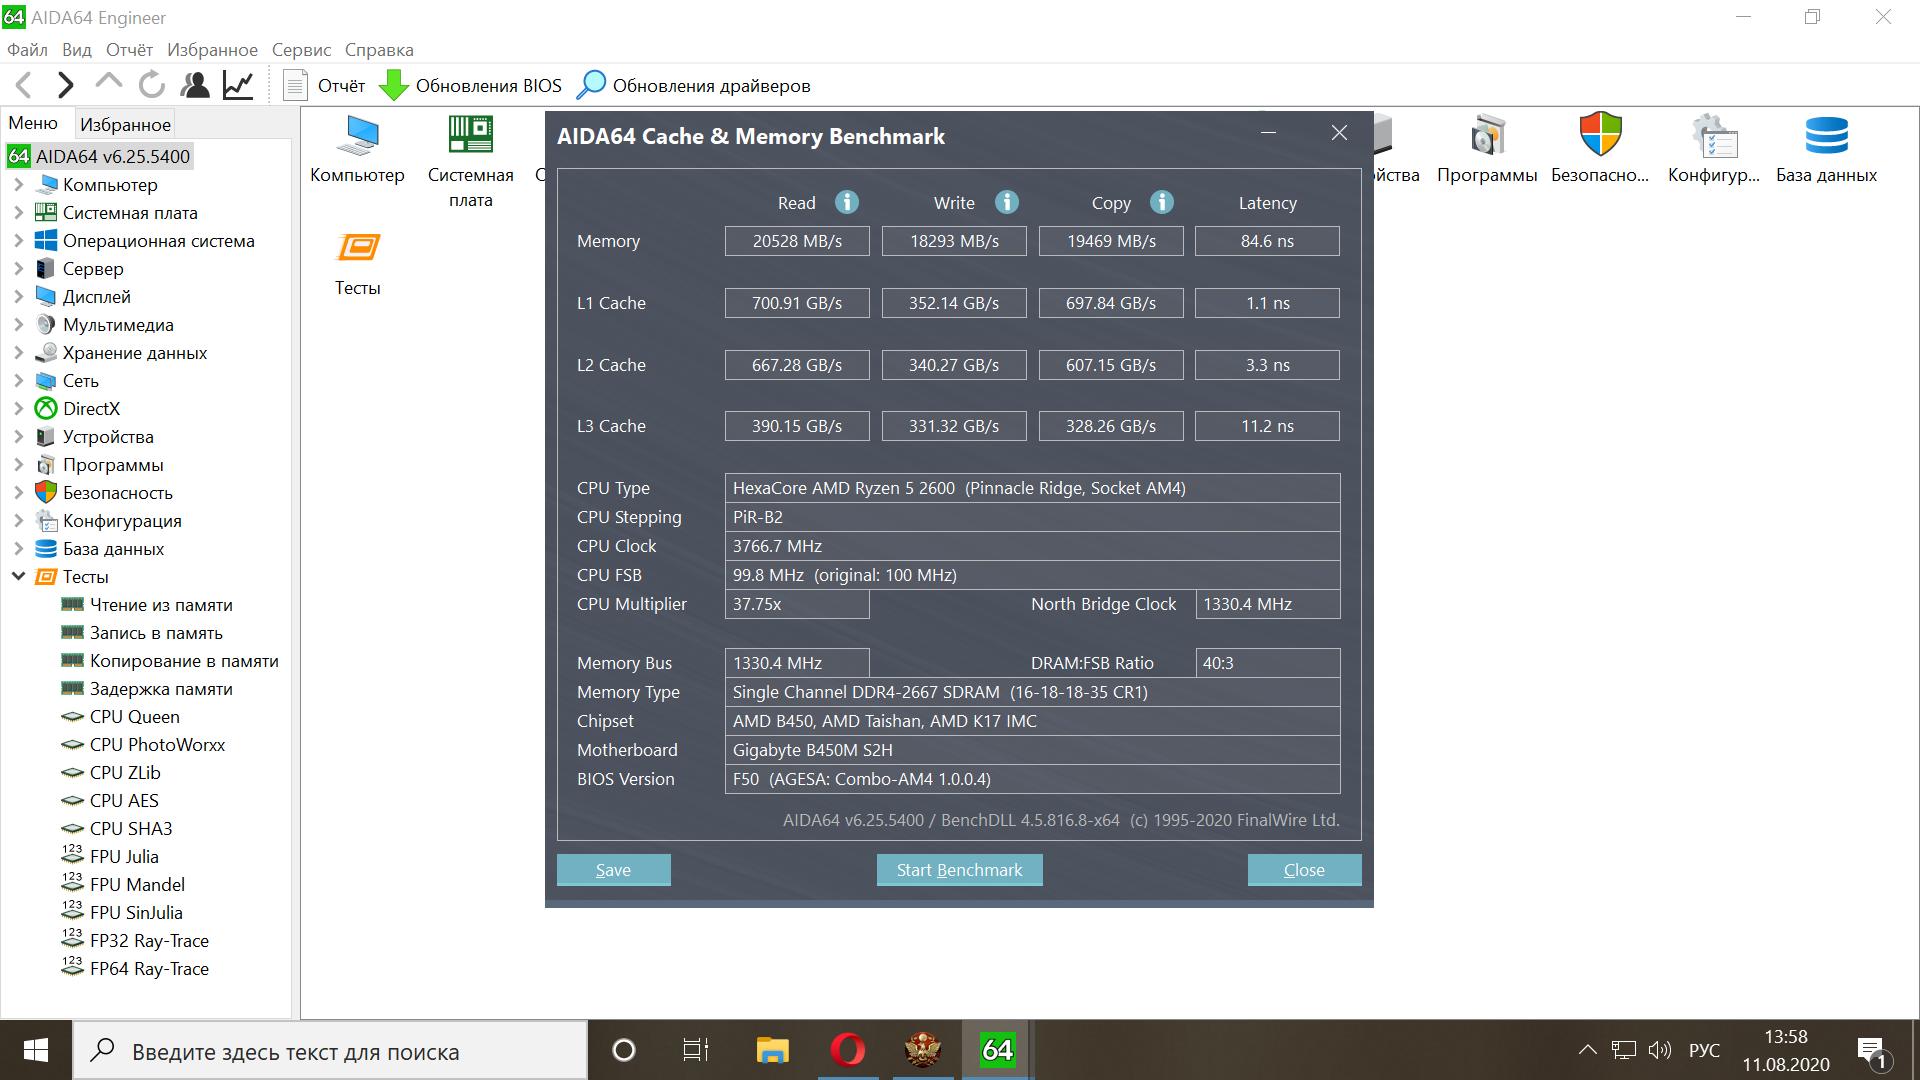The image size is (1920, 1080).
Task: Click the driver updates magnifier icon
Action: (x=591, y=85)
